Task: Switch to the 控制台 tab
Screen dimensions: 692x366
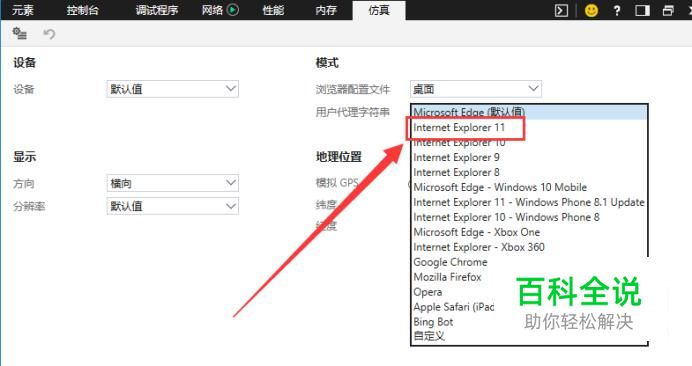Action: [83, 10]
